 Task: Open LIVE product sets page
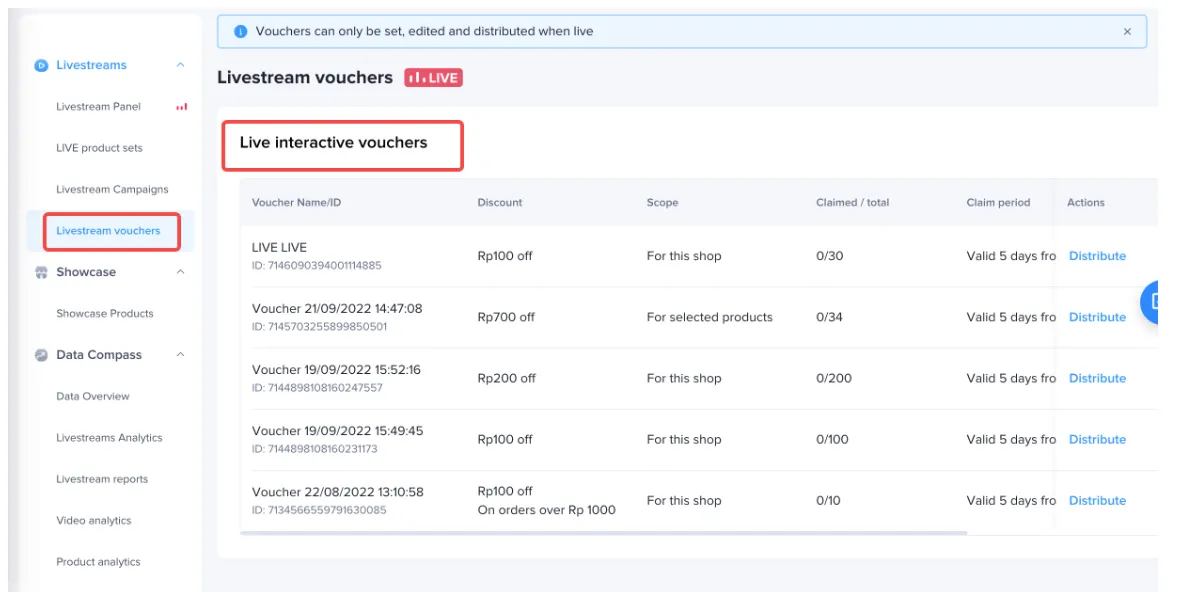click(x=99, y=148)
